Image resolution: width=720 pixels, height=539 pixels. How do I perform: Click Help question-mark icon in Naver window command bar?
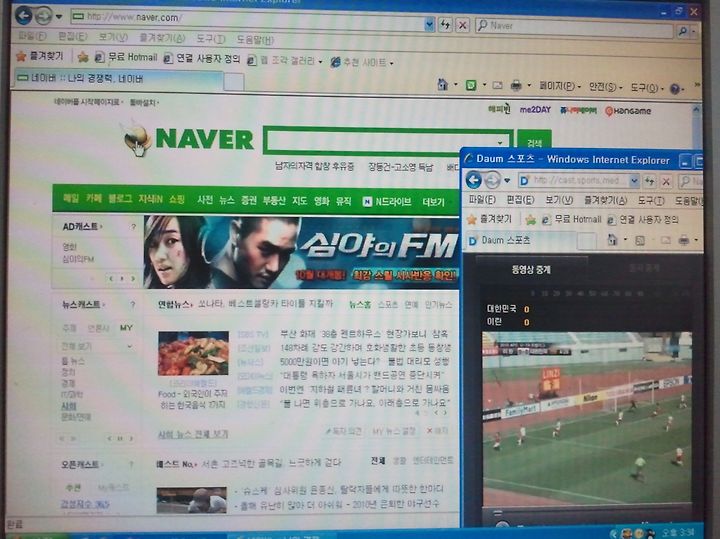point(675,88)
